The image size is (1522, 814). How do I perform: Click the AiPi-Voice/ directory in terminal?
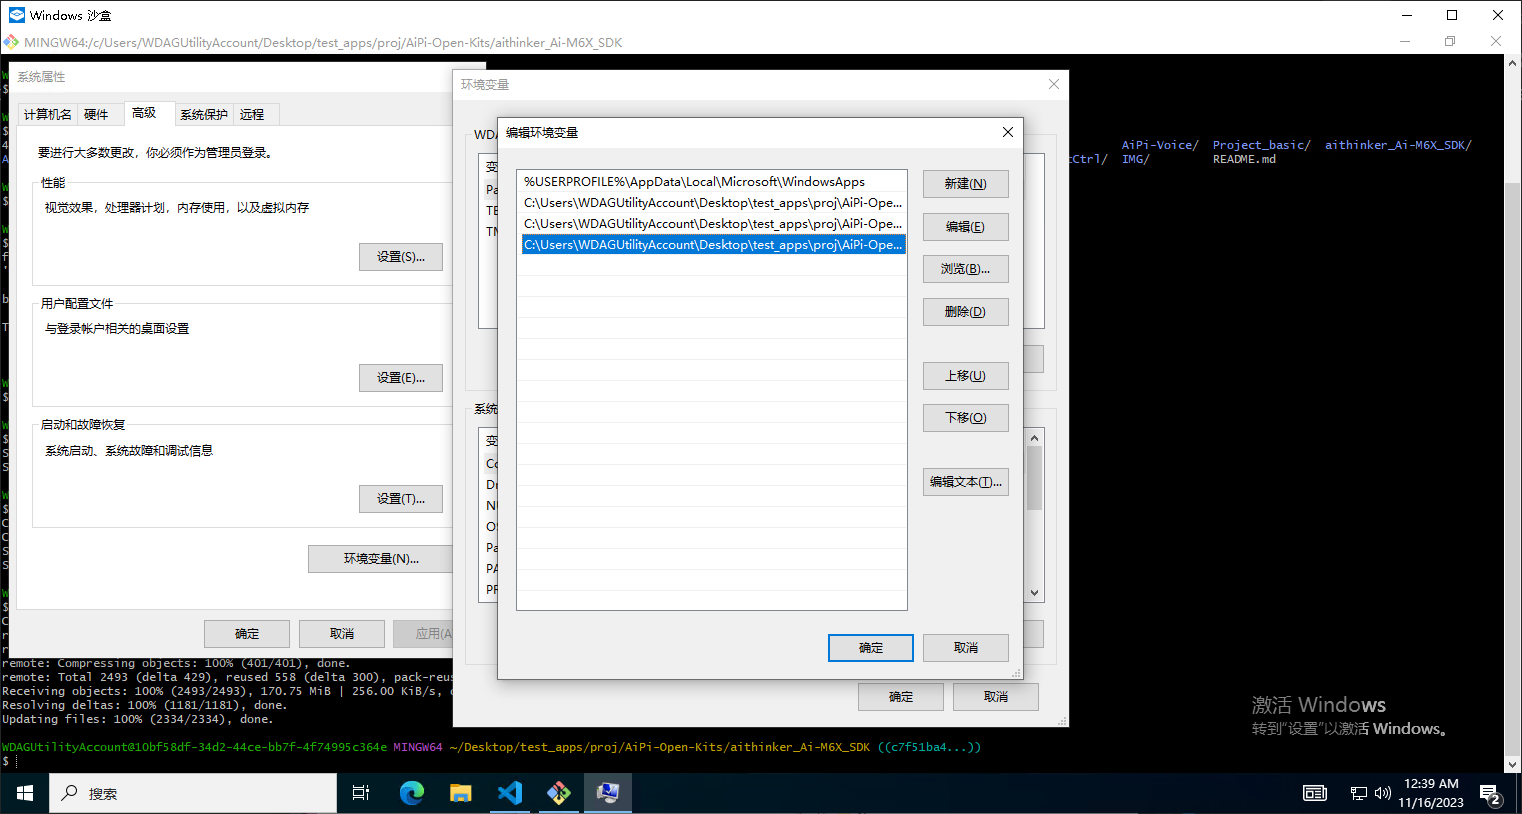click(1160, 145)
